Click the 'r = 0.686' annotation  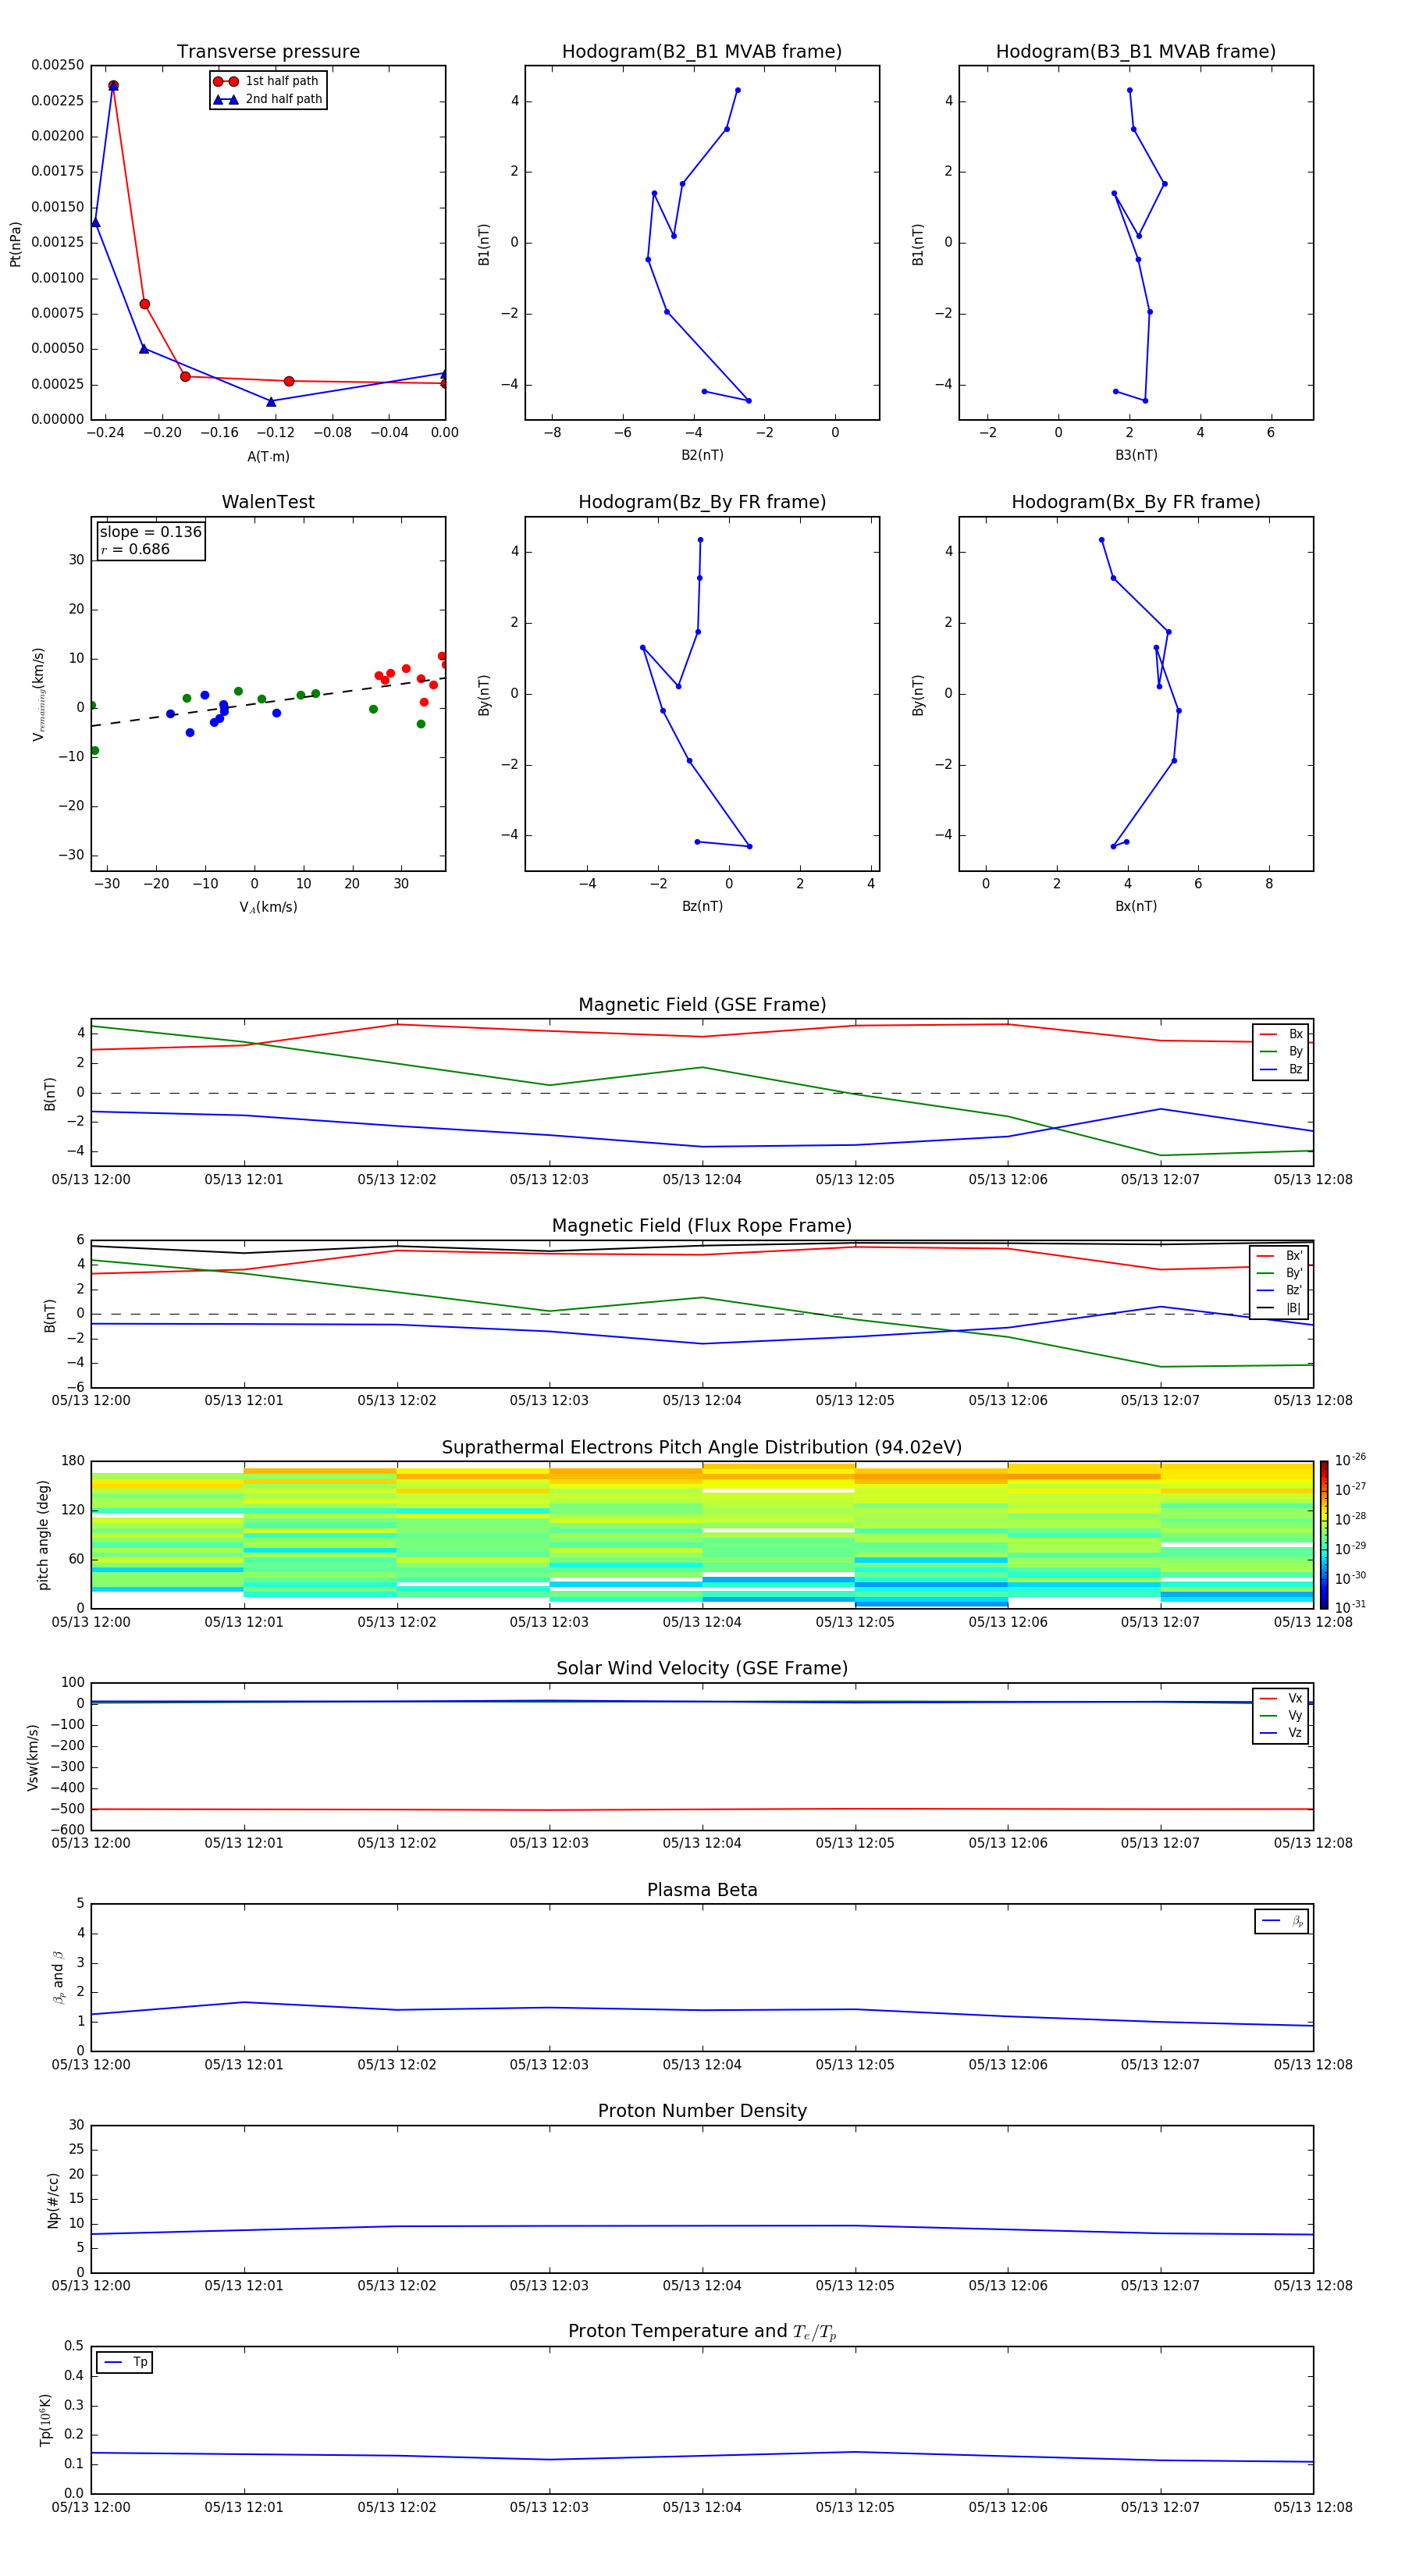tap(135, 549)
